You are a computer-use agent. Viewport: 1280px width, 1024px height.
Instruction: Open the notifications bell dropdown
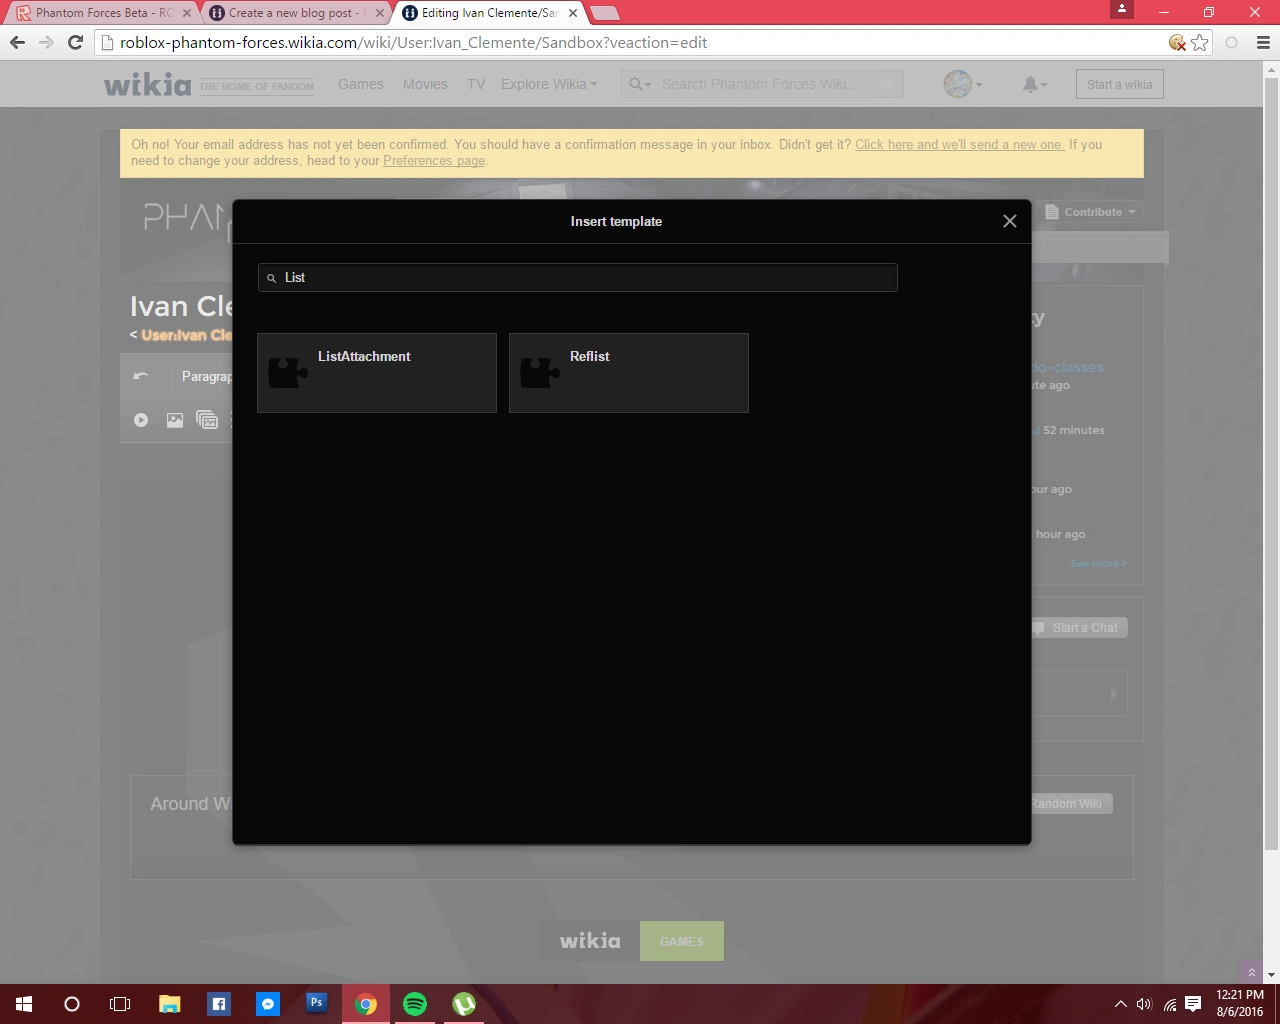1035,85
